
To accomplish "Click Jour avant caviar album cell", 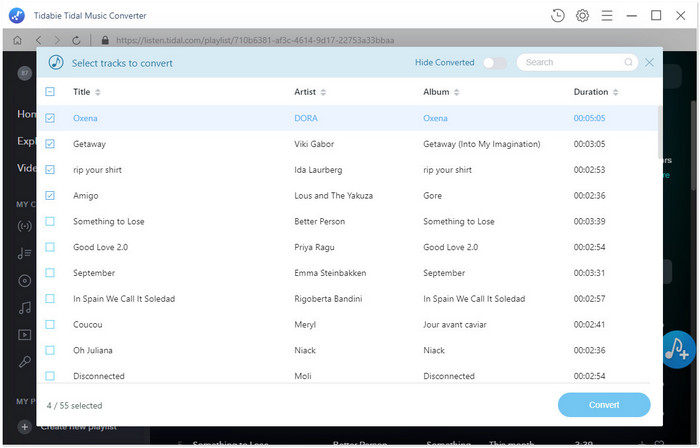I will (x=455, y=325).
